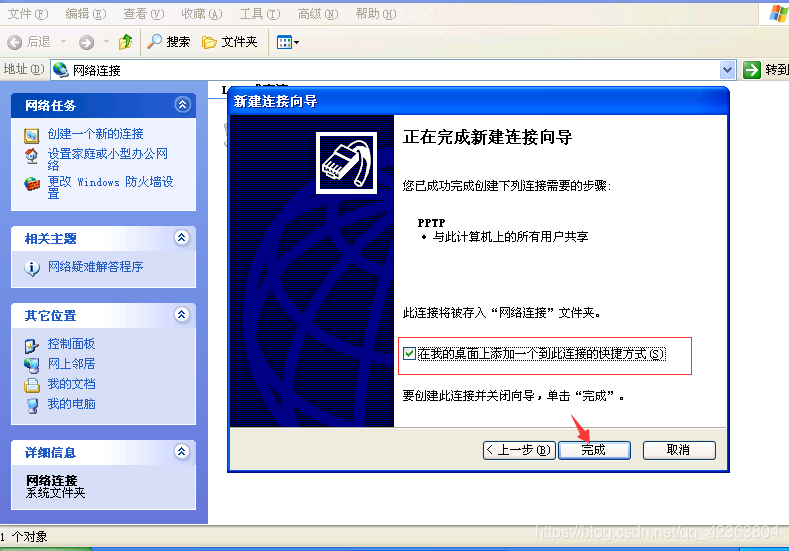Click 取消 cancel button

pyautogui.click(x=679, y=450)
